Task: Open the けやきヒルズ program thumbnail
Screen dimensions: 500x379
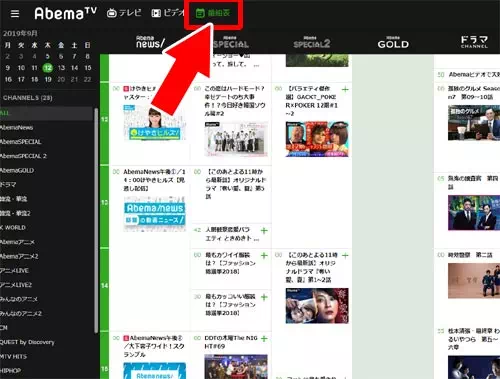Action: (154, 123)
